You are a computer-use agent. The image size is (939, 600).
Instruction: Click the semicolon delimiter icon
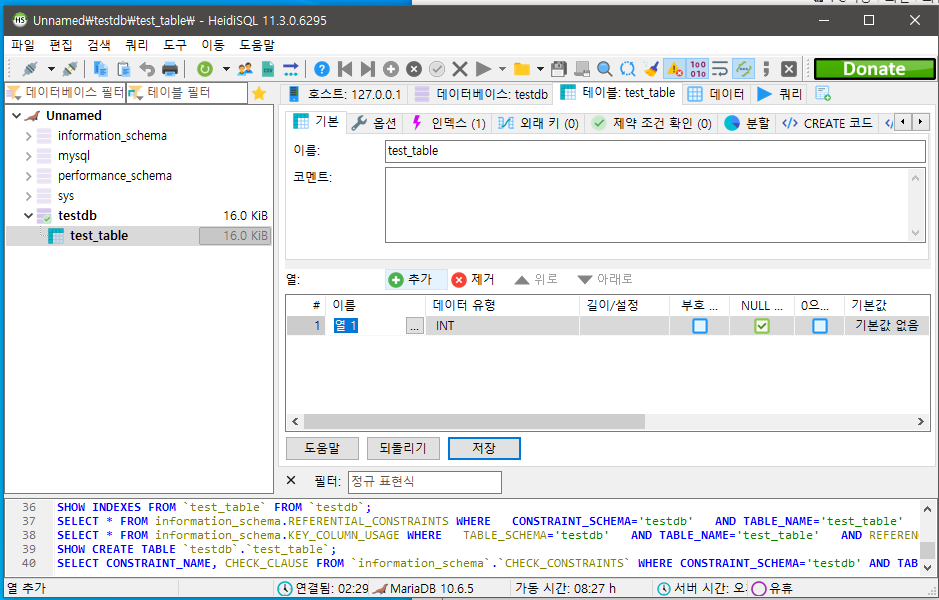coord(766,69)
